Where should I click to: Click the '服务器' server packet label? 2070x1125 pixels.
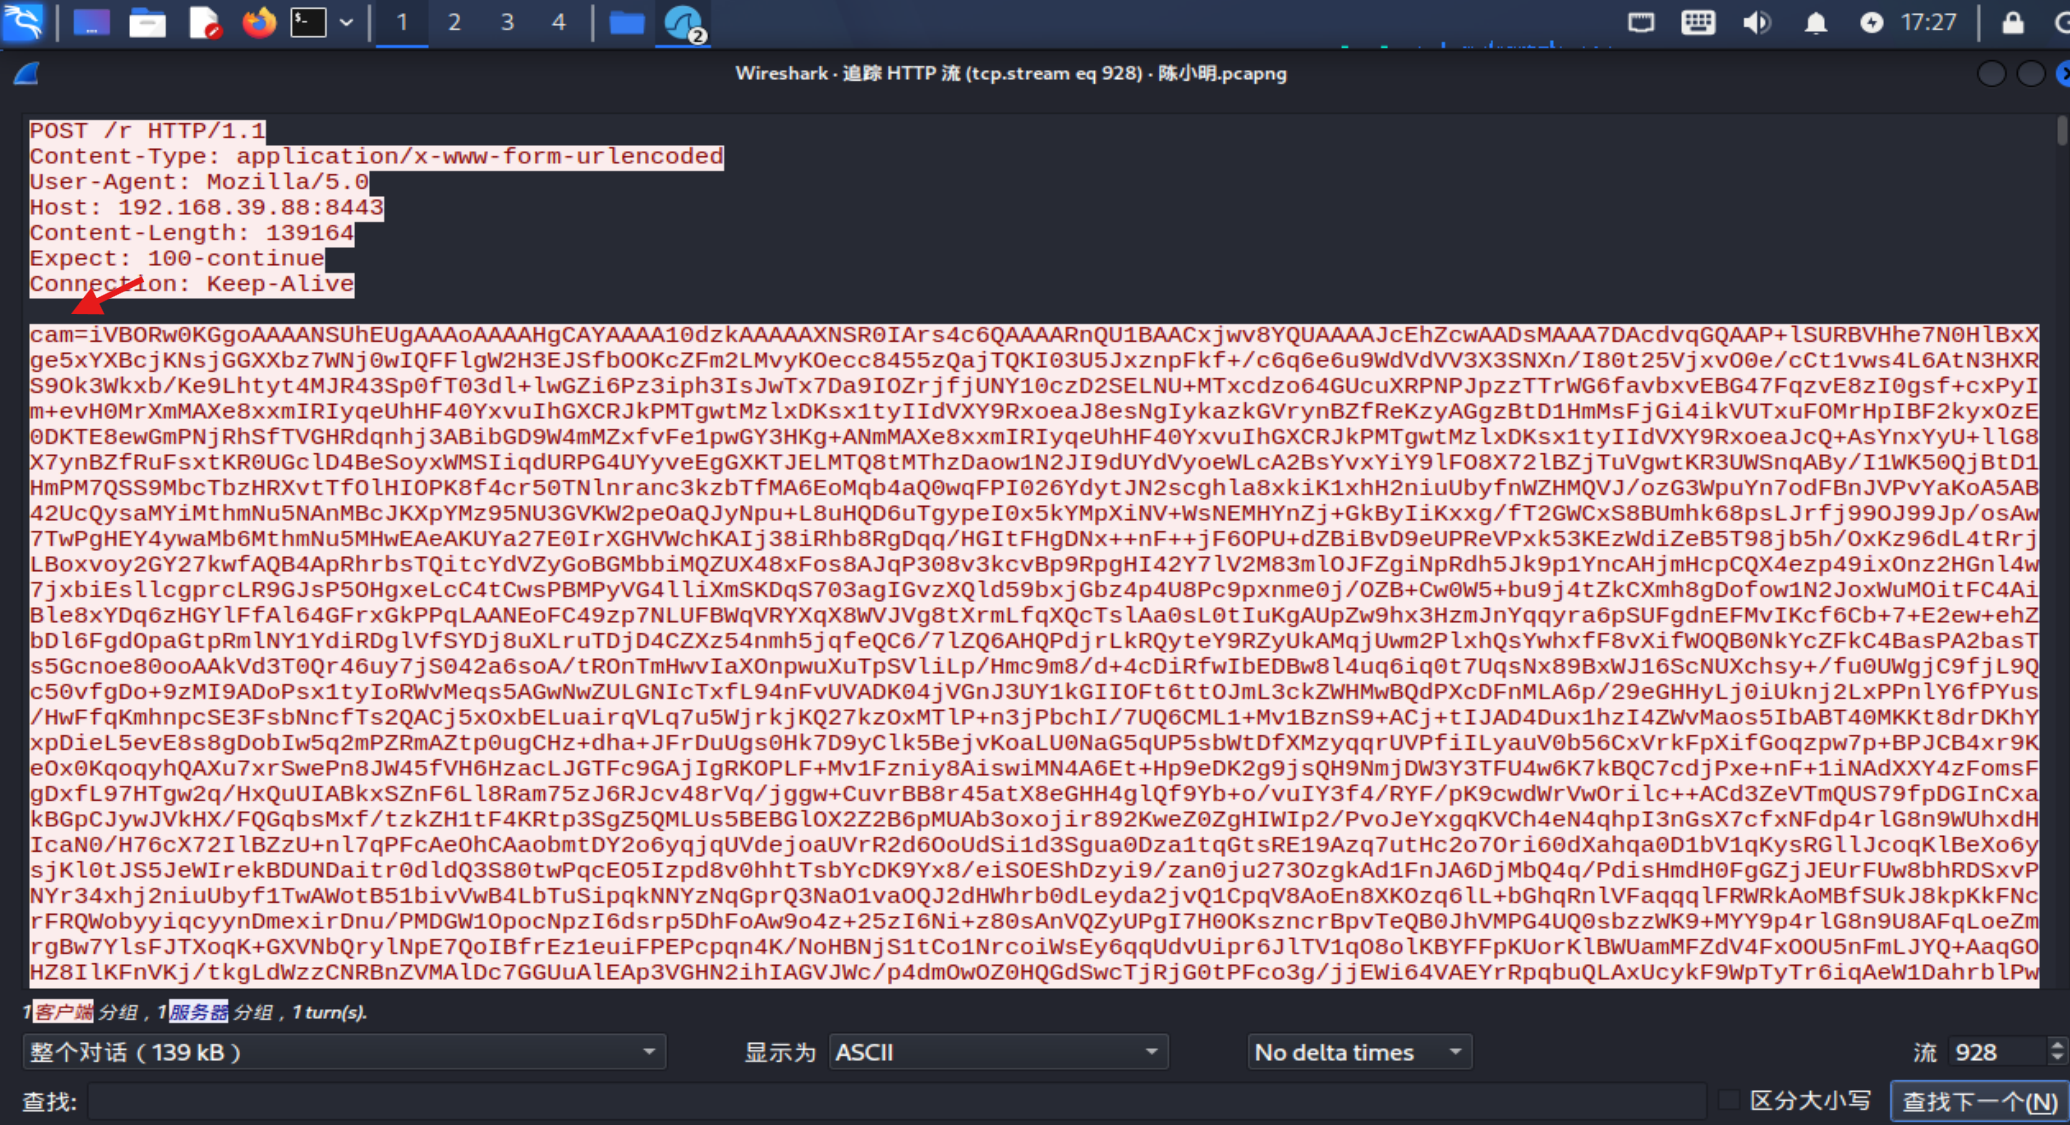click(x=198, y=1012)
